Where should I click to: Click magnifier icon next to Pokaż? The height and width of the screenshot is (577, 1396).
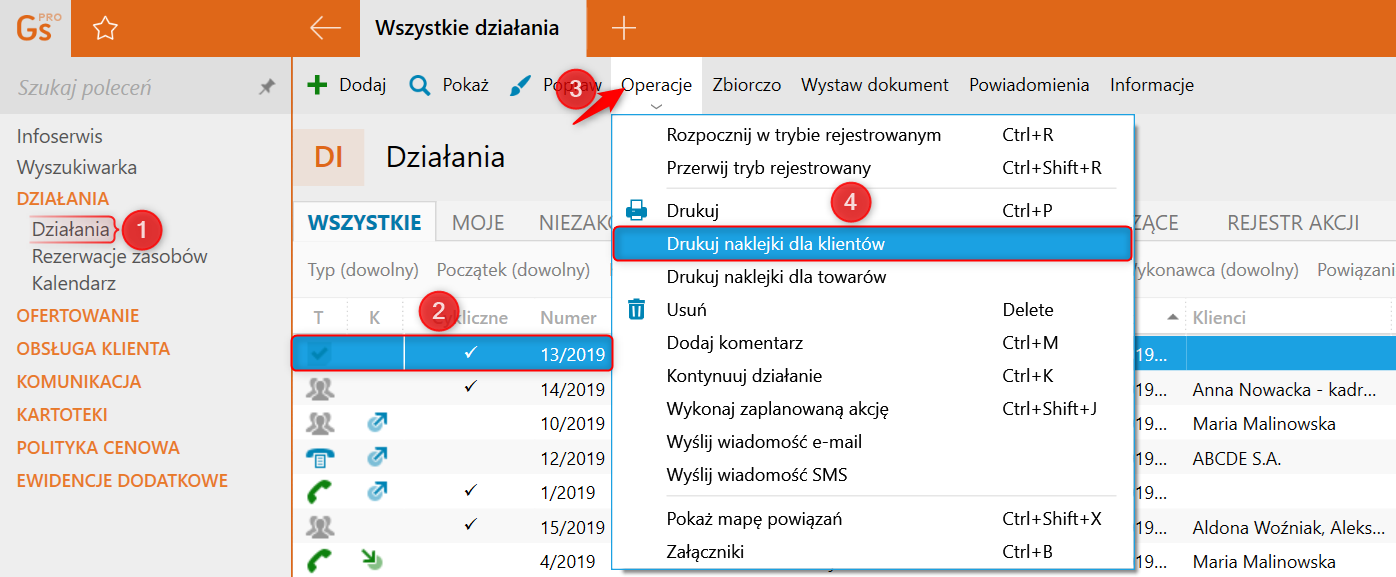coord(420,85)
